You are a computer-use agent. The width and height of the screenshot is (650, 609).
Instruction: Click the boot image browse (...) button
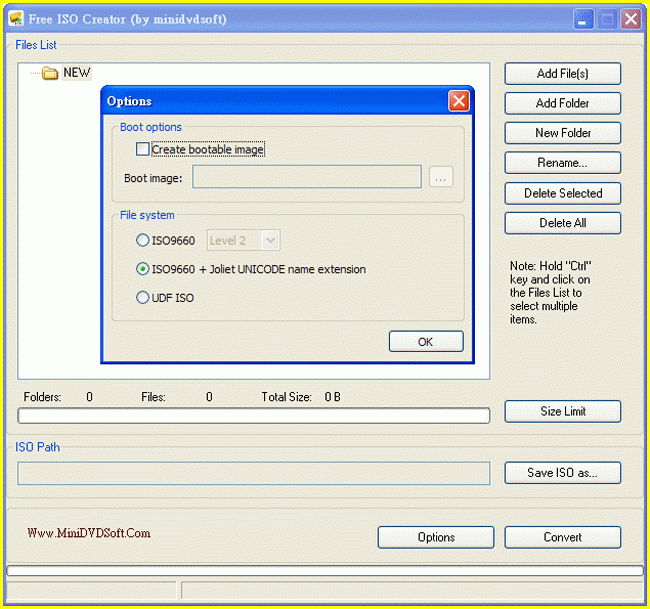pyautogui.click(x=441, y=178)
